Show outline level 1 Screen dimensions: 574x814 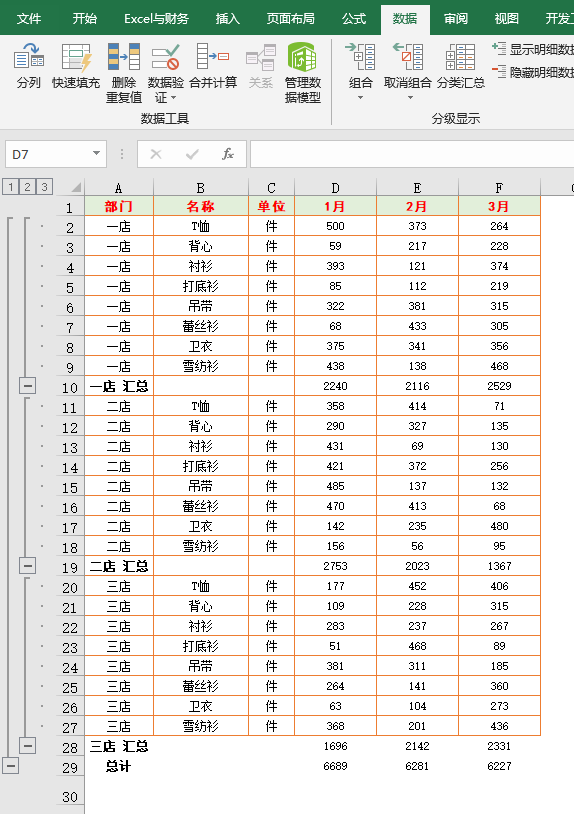point(10,187)
